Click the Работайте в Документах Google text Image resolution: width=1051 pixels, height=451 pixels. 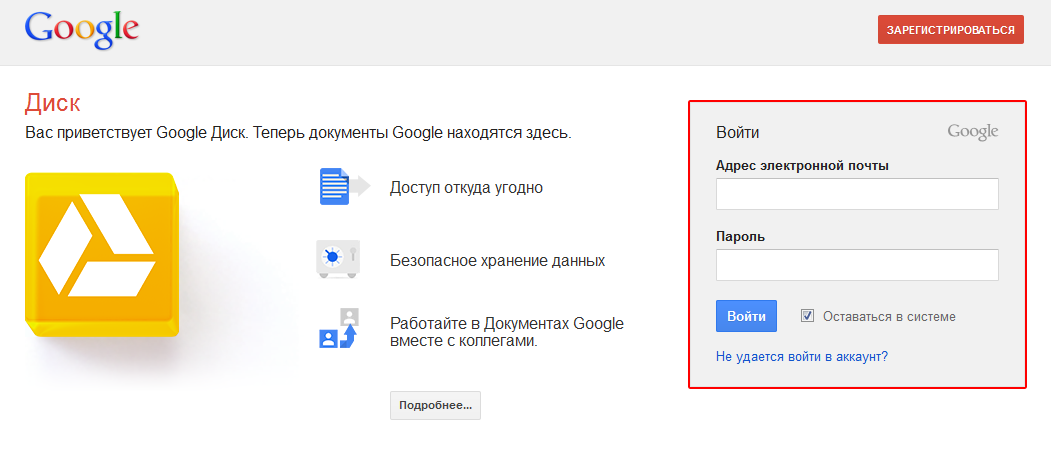tap(507, 332)
